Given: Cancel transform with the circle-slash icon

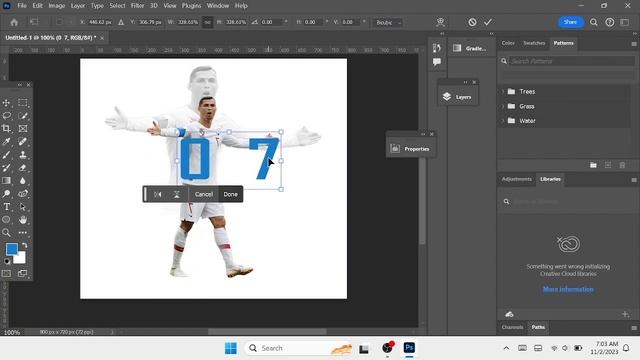Looking at the screenshot, I should click(472, 22).
